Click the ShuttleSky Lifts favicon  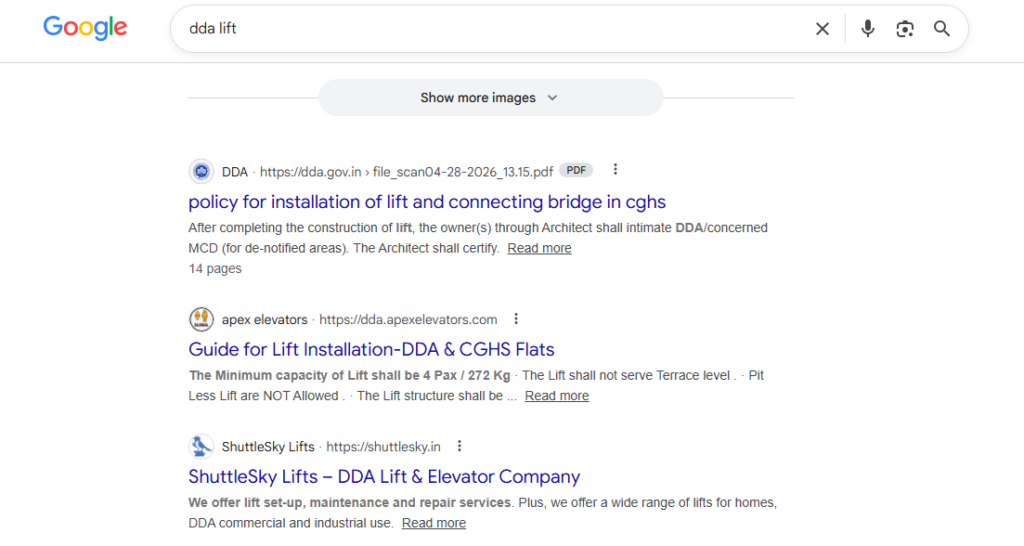coord(201,447)
